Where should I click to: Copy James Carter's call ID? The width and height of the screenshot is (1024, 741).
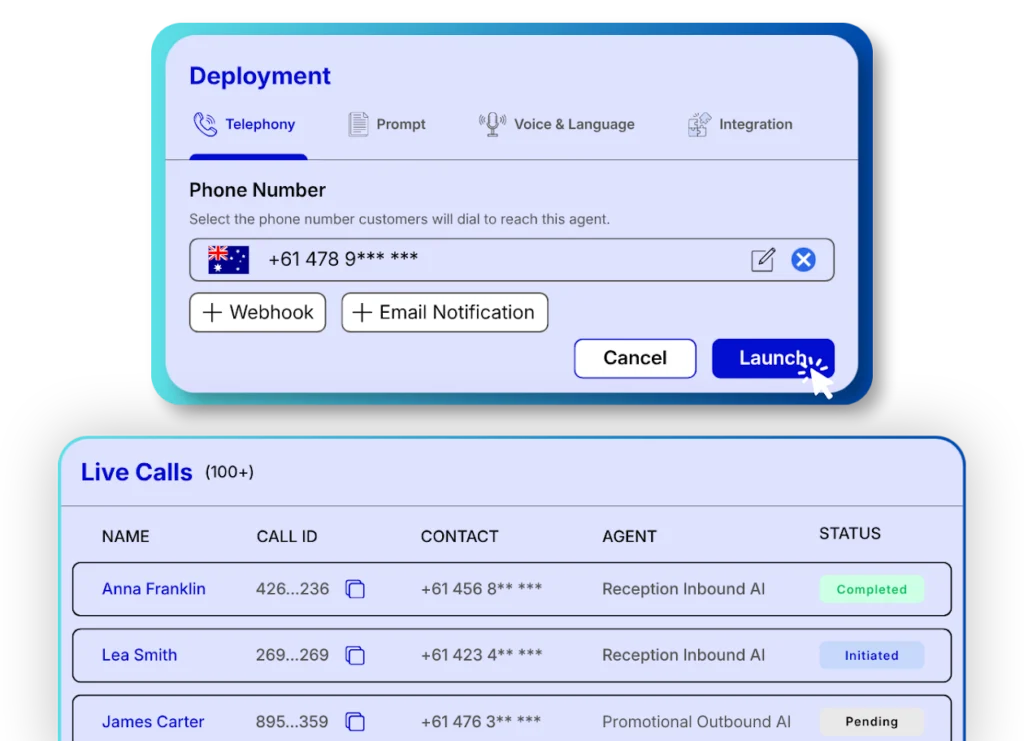point(355,722)
